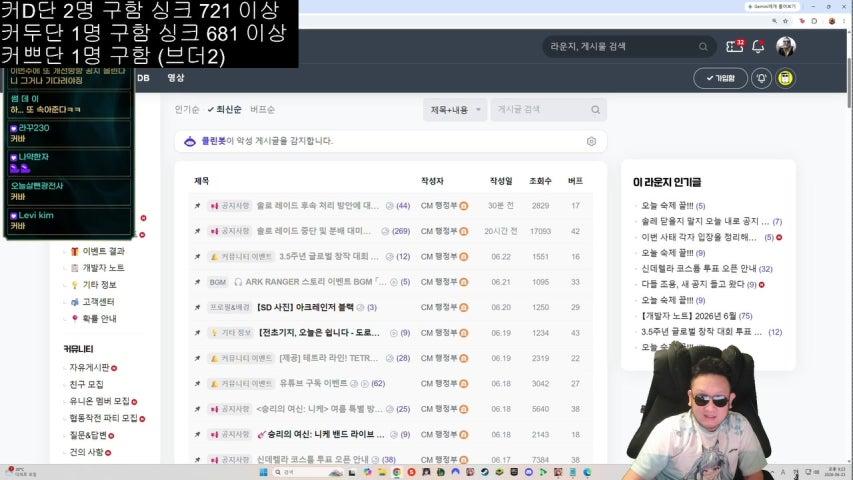
Task: Open the 영상 tab in lounge menu
Action: coord(176,78)
